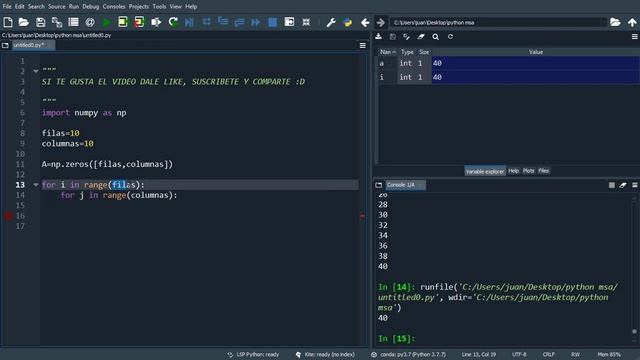Open the Source menu
The width and height of the screenshot is (640, 360).
[x=57, y=7]
